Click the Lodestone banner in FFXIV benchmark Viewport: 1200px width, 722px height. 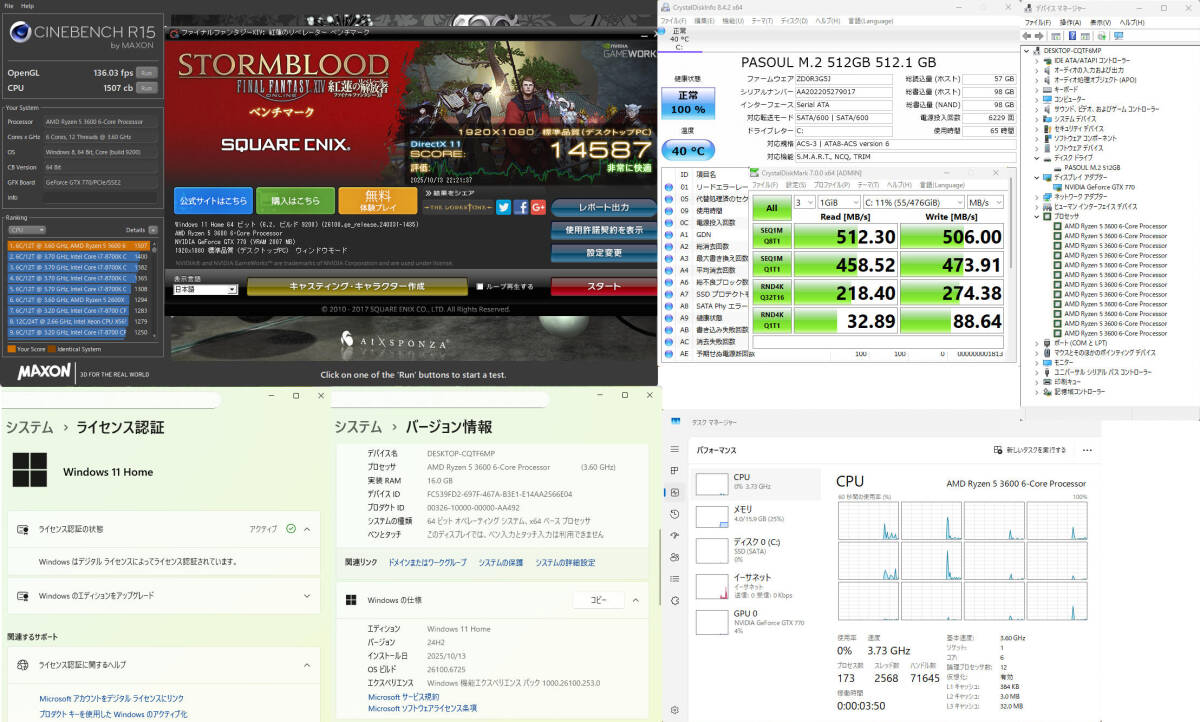pos(458,207)
